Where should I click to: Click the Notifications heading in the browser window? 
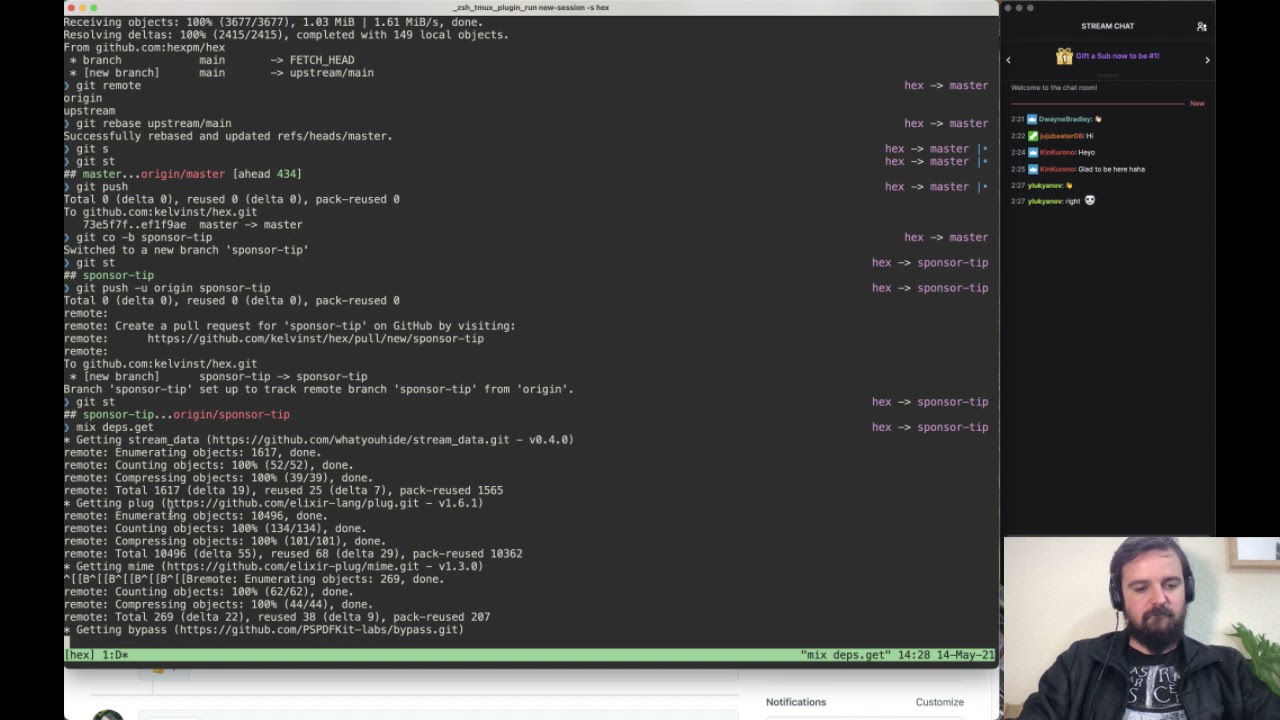pyautogui.click(x=796, y=702)
